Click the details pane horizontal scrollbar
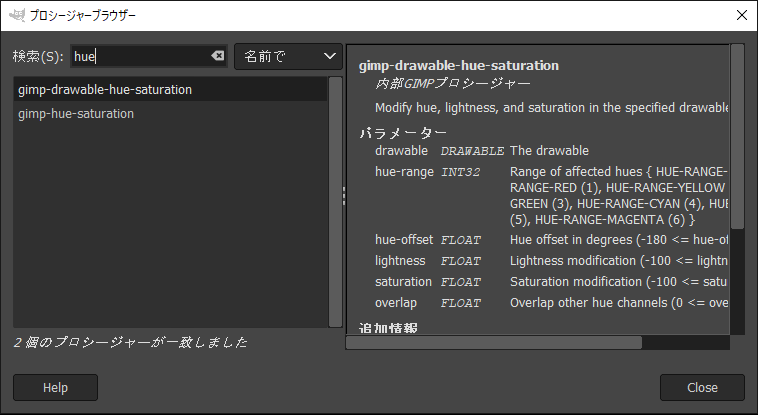 click(494, 342)
